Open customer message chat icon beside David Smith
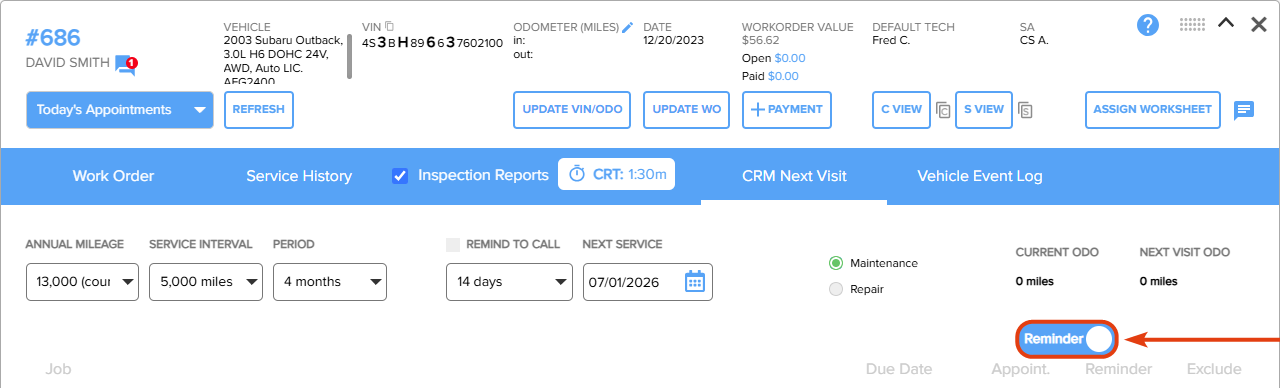 (x=126, y=65)
